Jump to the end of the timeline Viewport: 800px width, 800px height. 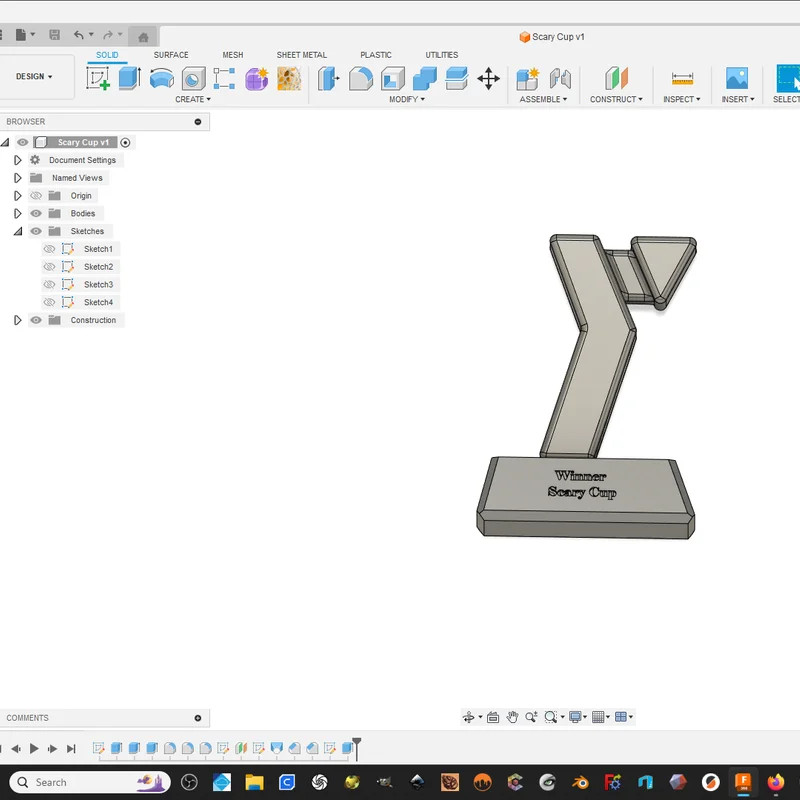71,748
